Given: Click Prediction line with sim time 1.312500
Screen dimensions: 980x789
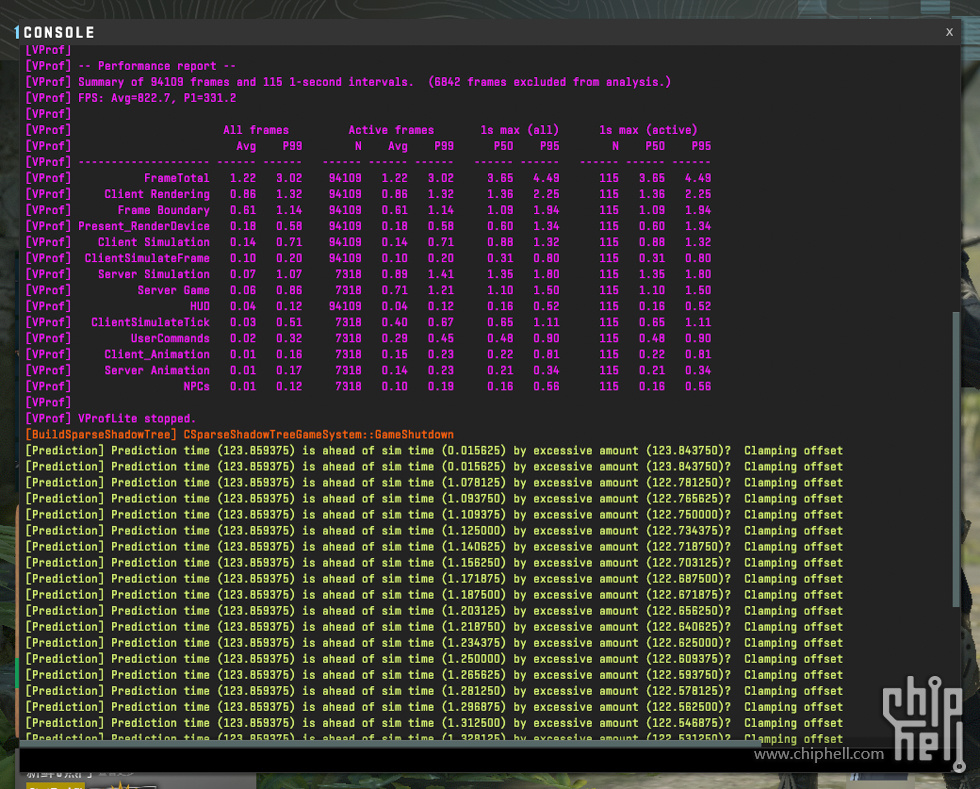Looking at the screenshot, I should [x=434, y=723].
